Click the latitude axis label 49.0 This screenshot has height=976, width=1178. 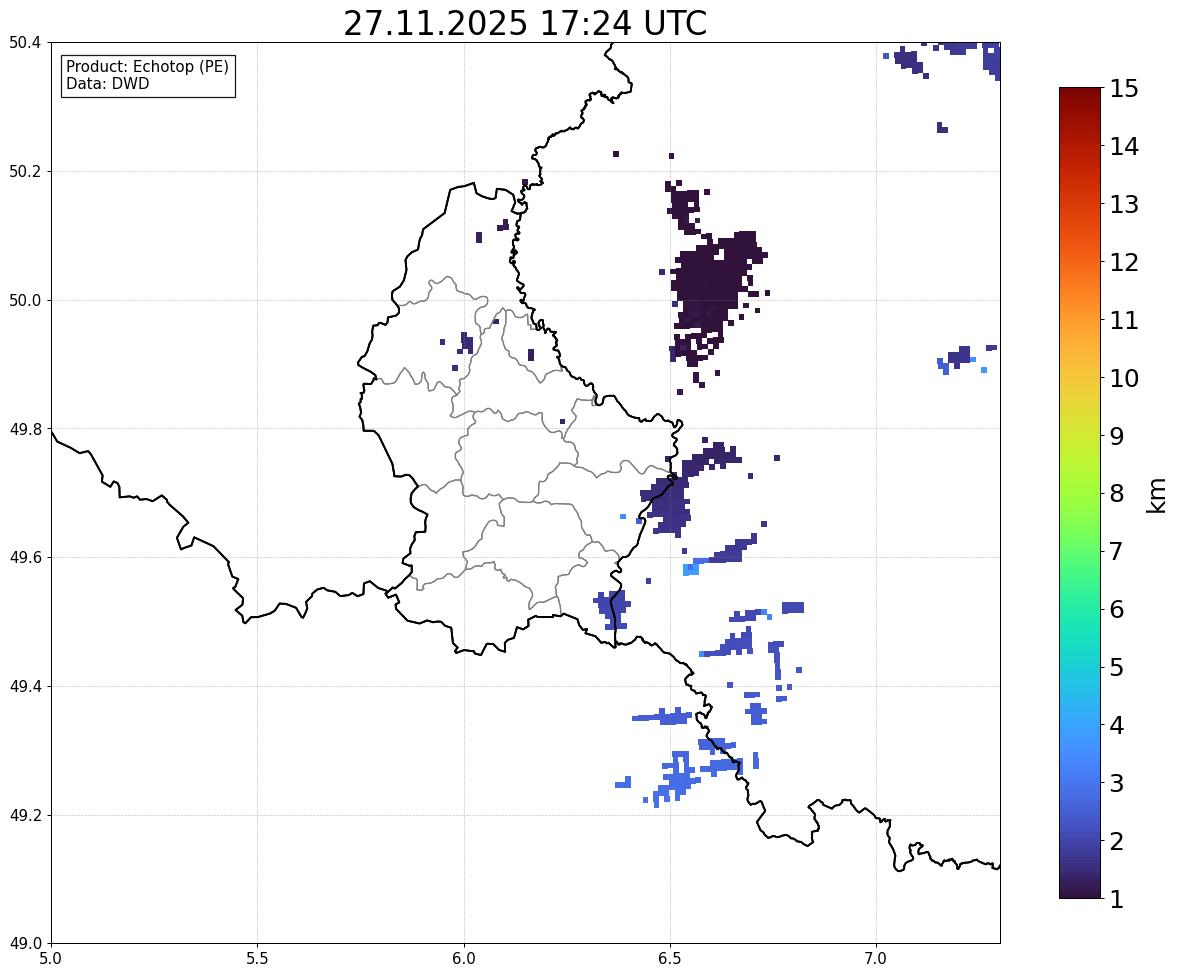tap(25, 944)
